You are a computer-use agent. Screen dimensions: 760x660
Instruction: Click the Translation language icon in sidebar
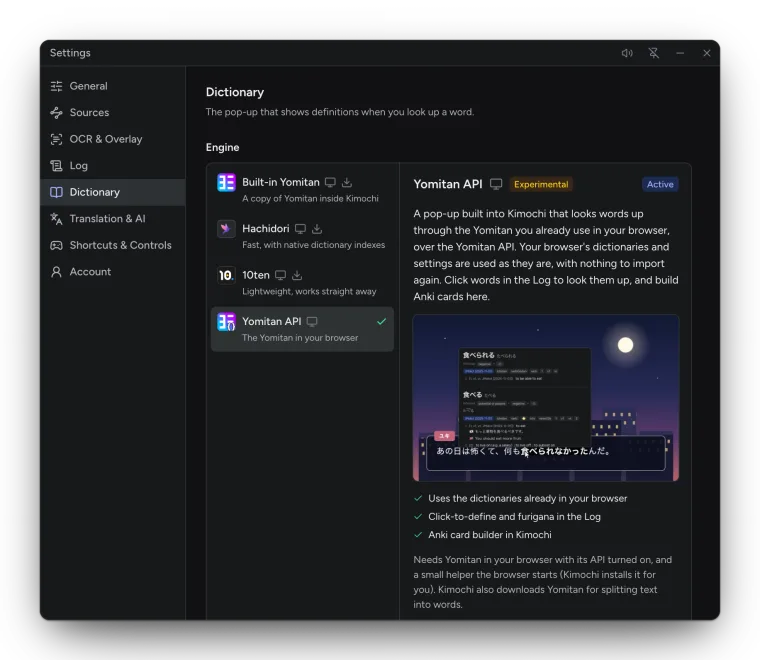point(56,219)
